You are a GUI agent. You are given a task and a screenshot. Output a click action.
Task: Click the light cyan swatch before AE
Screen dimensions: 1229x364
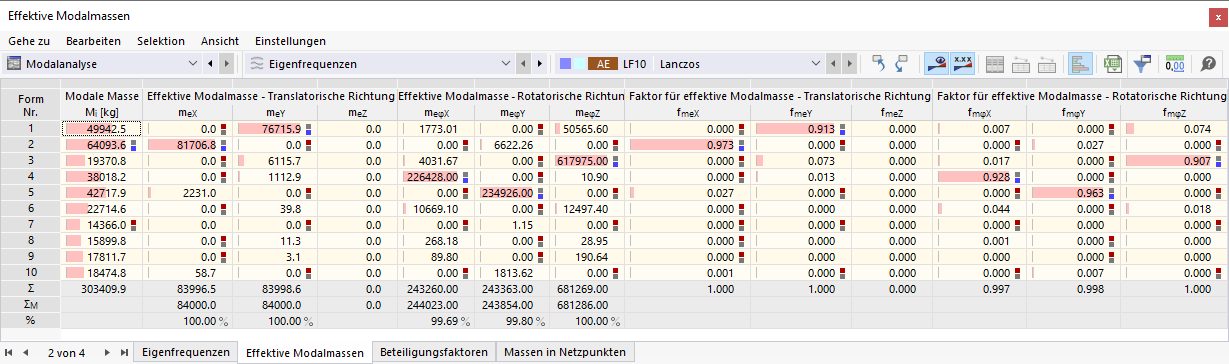coord(580,63)
